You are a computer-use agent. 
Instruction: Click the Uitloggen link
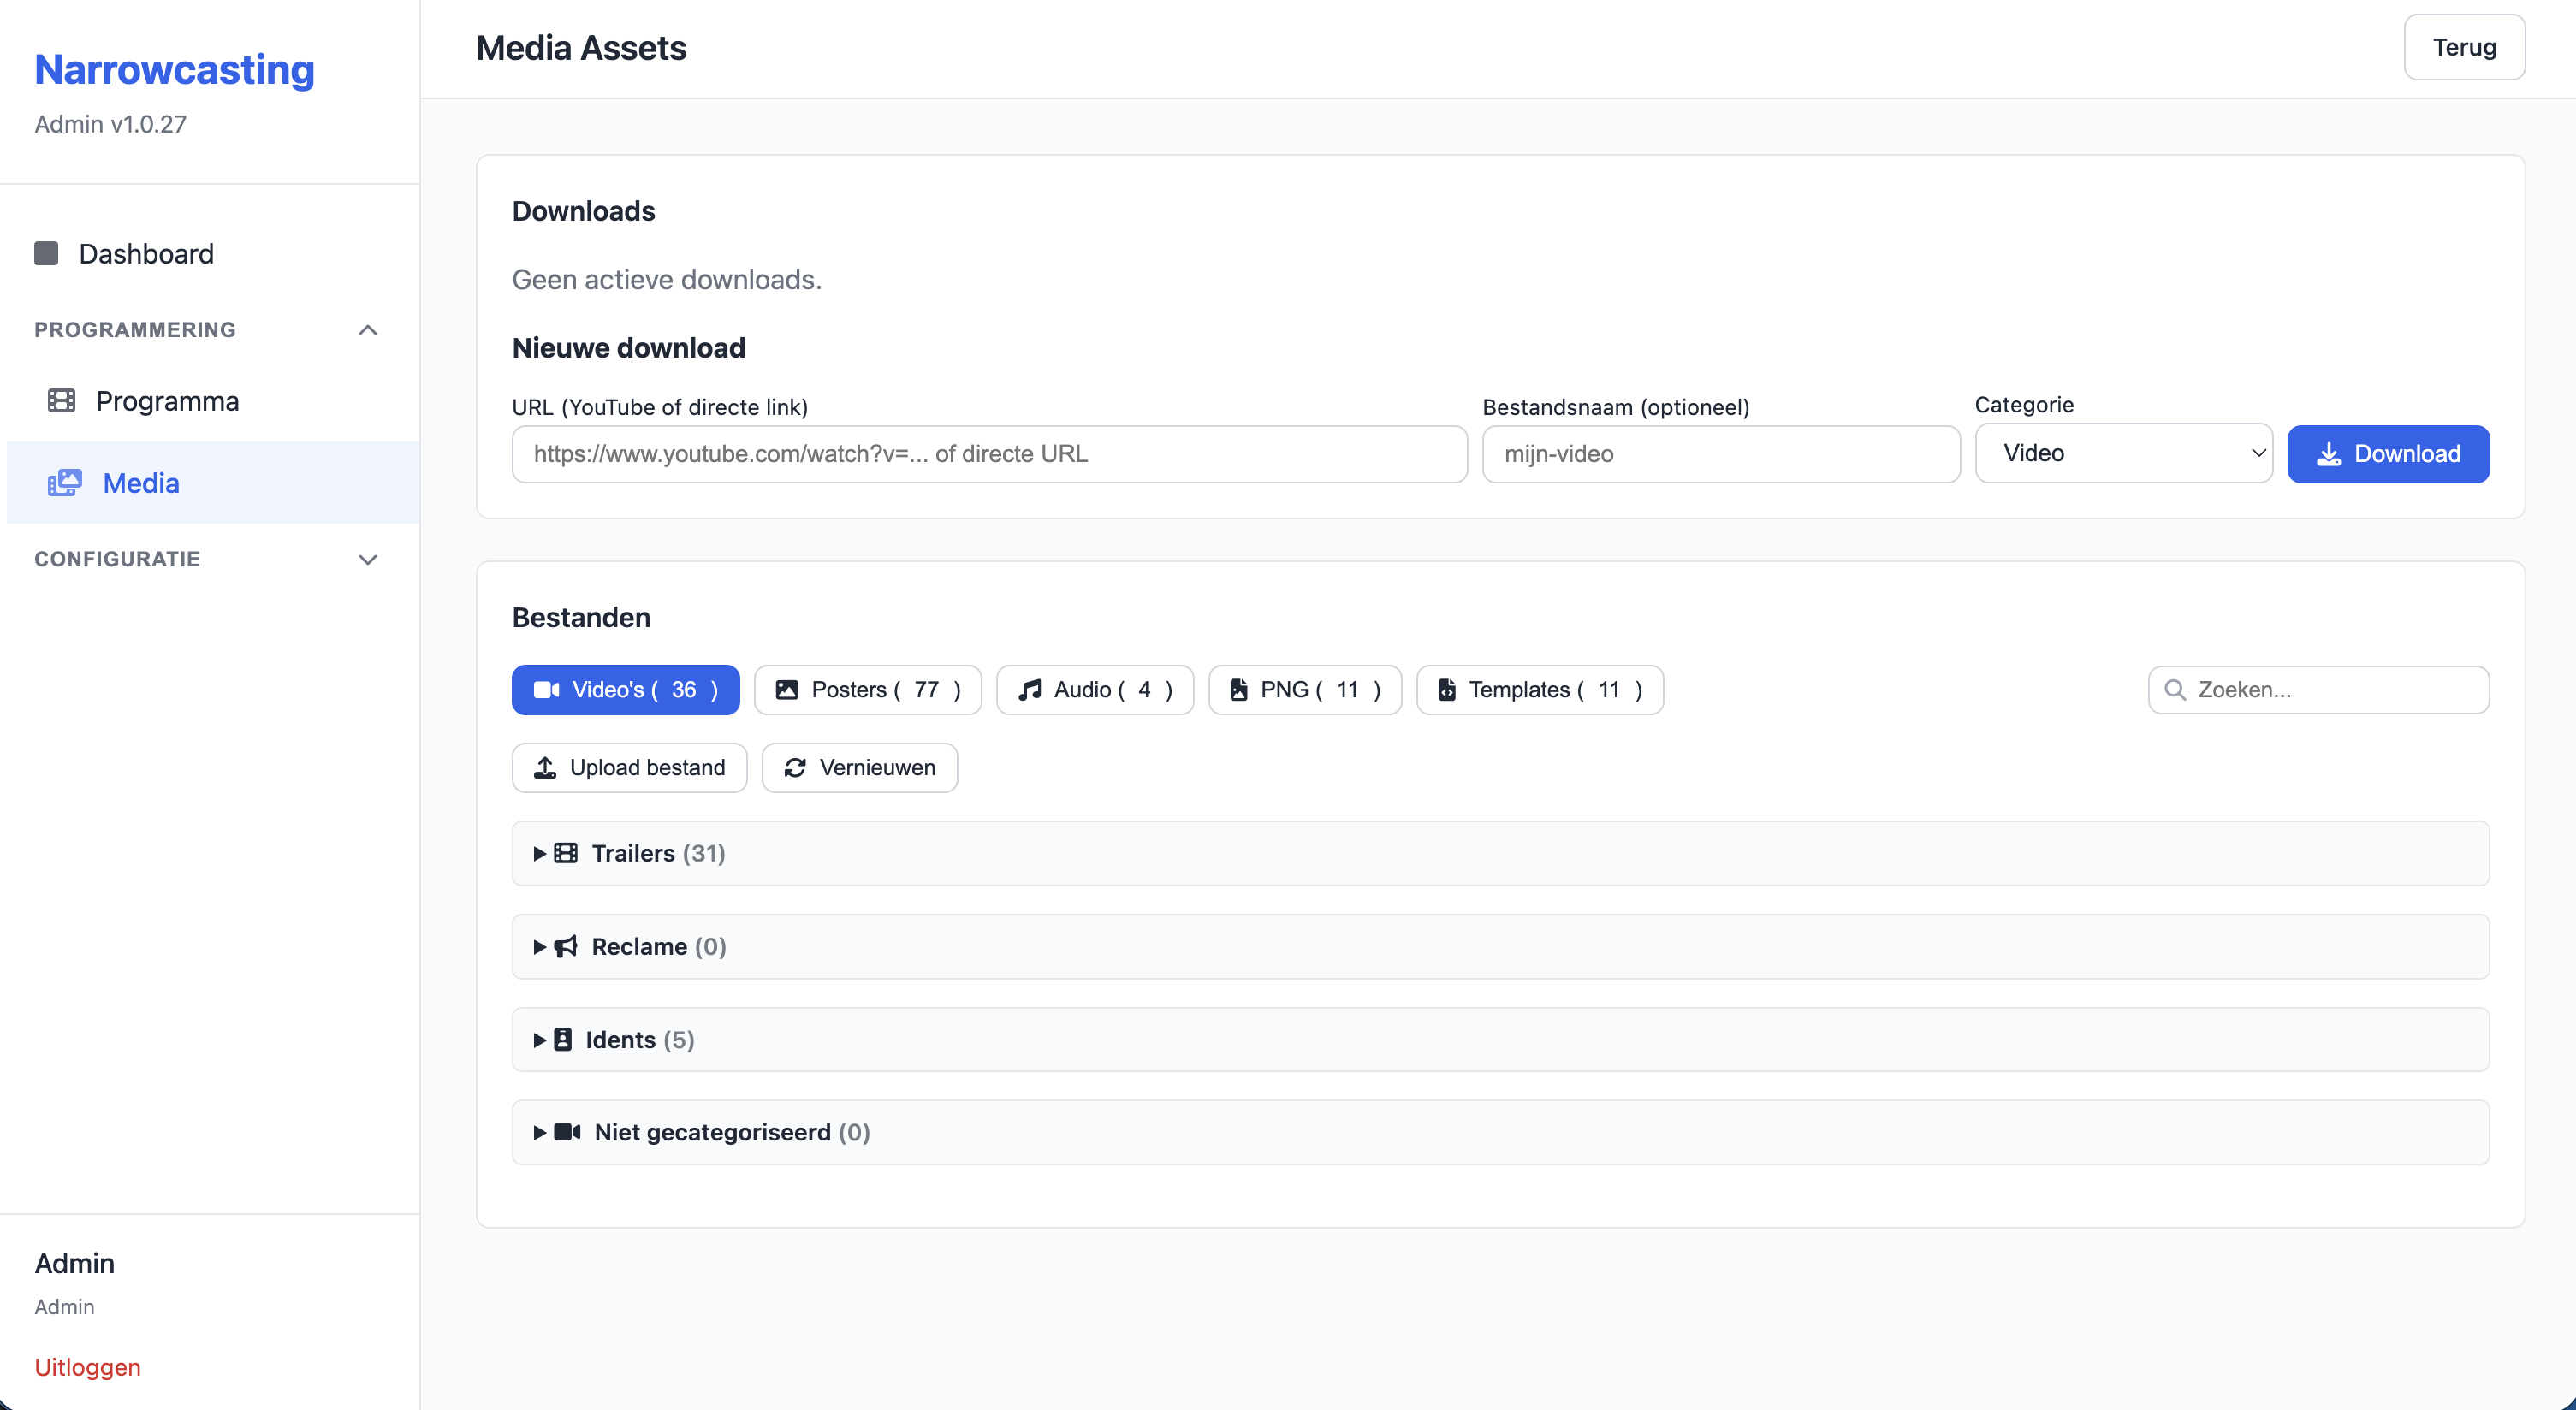click(88, 1367)
